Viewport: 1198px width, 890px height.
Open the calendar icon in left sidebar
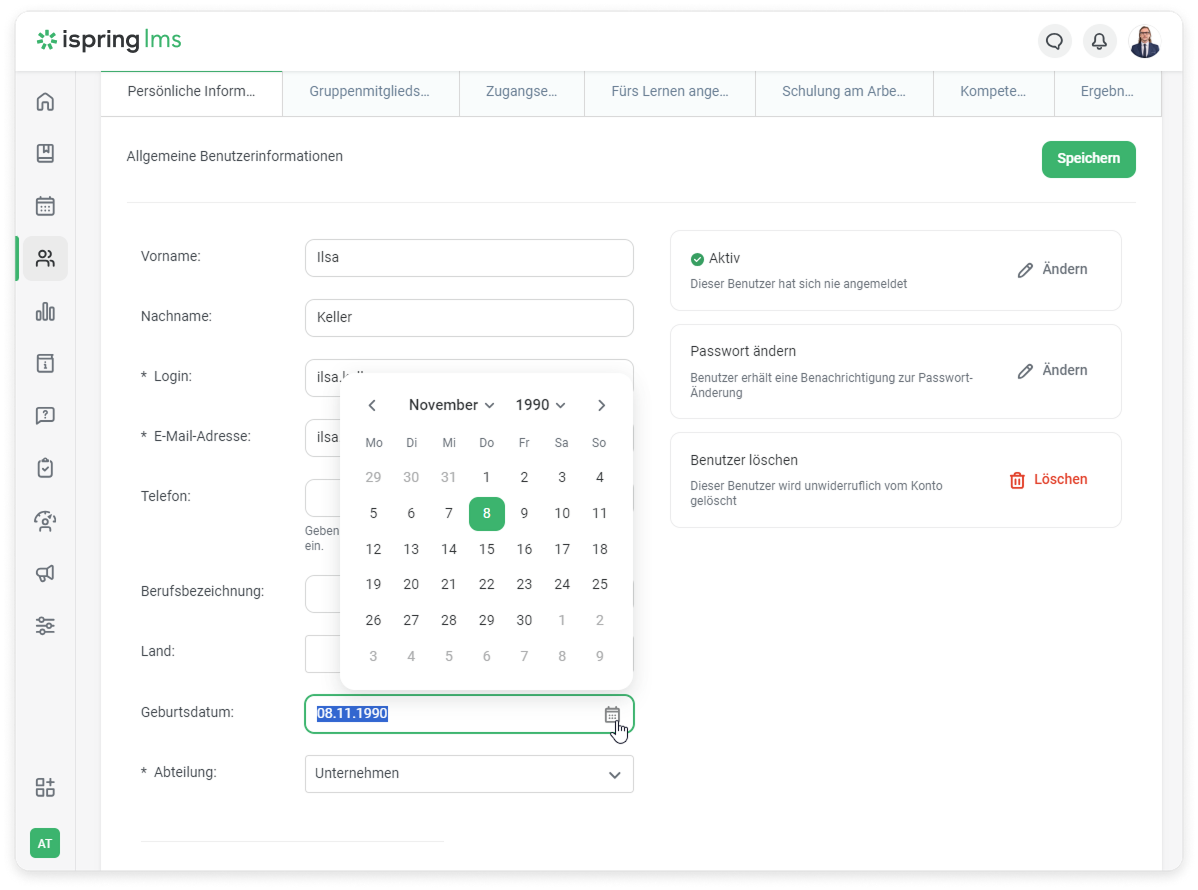(x=45, y=206)
